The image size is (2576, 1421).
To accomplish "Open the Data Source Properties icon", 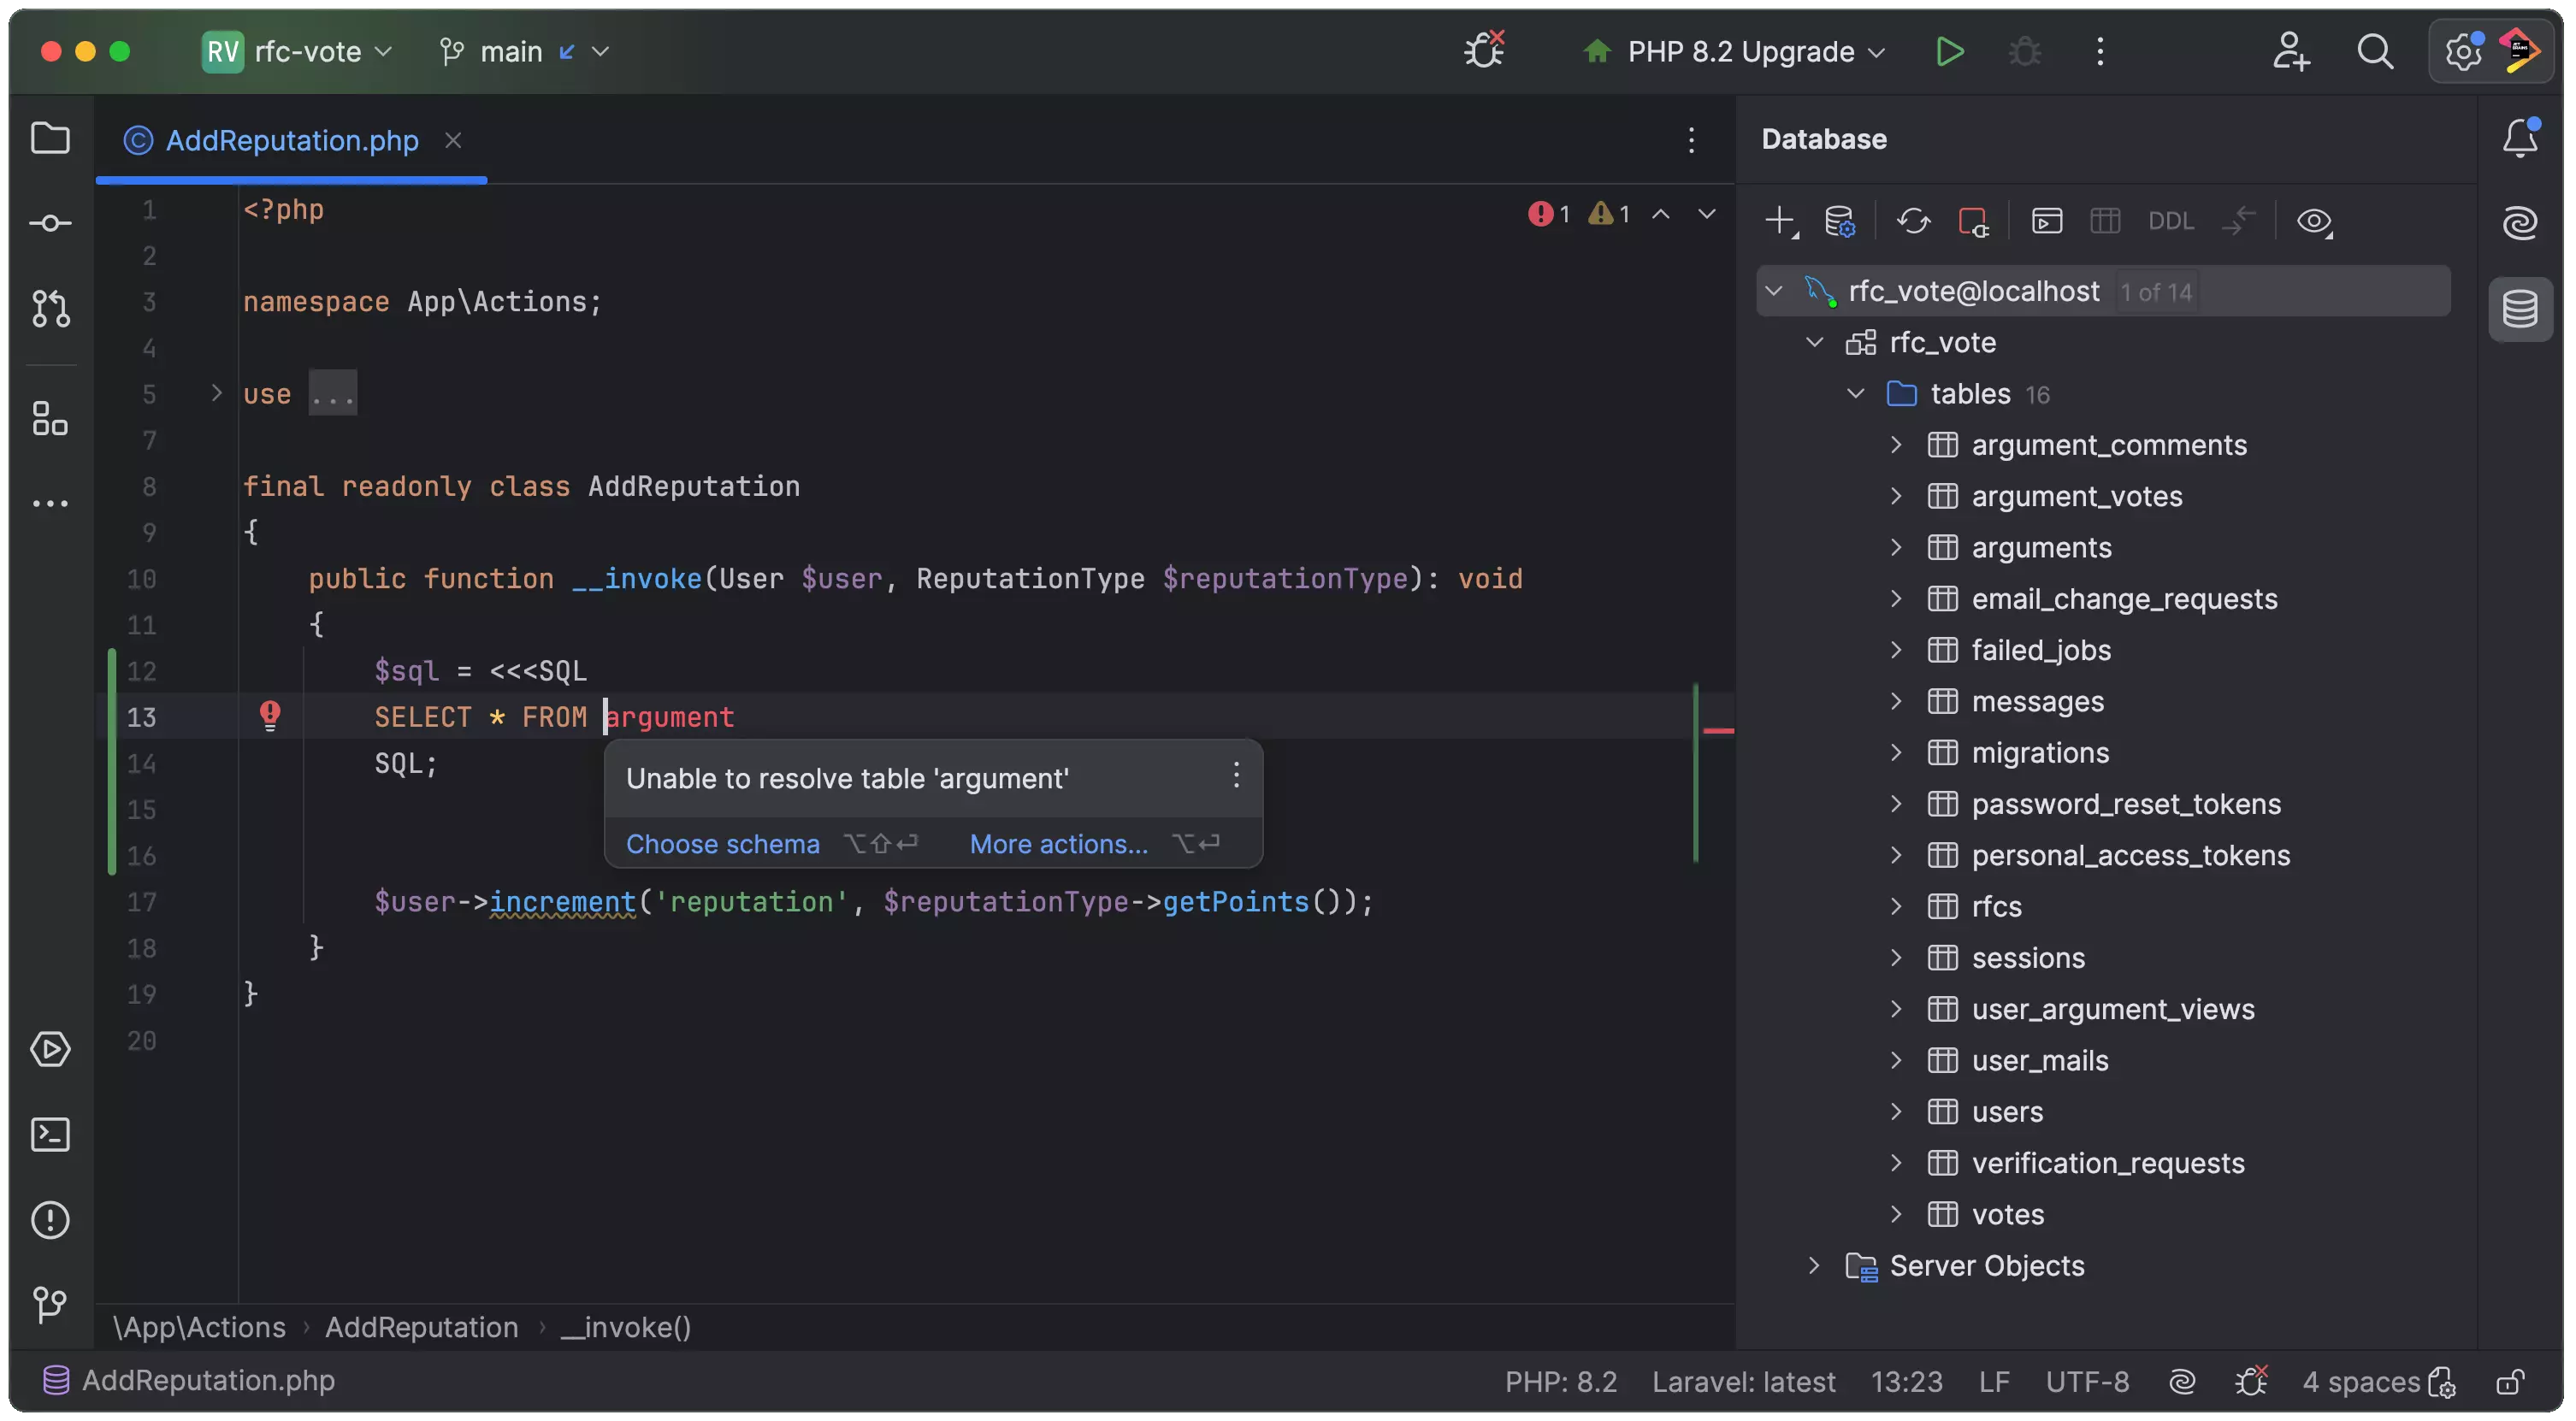I will (1841, 220).
